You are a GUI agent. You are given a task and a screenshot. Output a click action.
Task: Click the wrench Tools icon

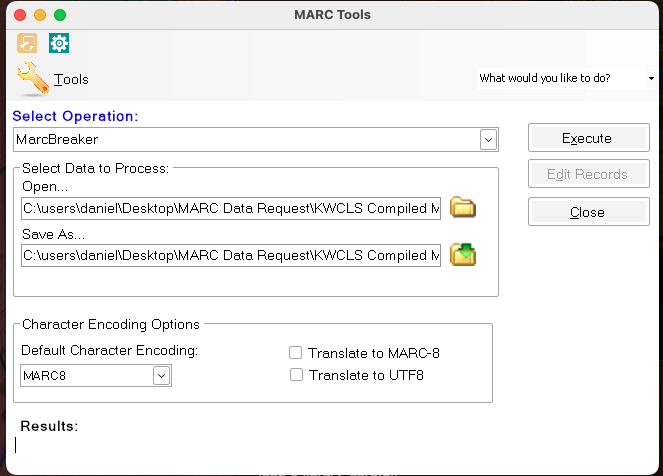33,79
